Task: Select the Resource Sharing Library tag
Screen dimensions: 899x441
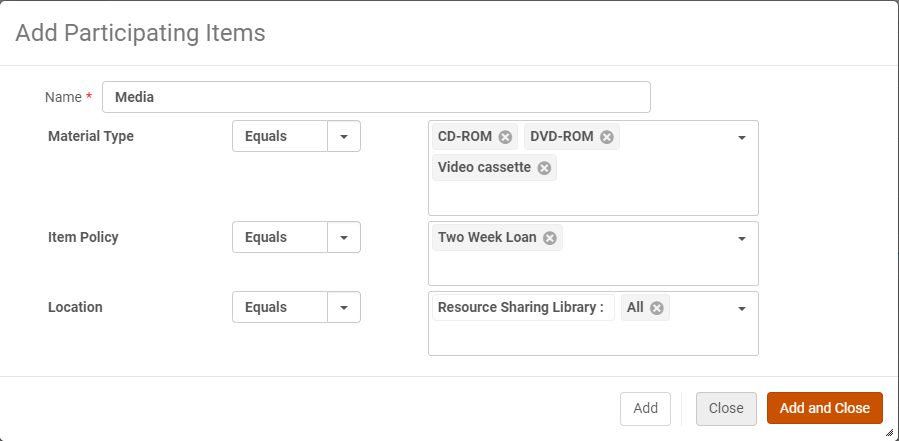Action: [x=521, y=308]
